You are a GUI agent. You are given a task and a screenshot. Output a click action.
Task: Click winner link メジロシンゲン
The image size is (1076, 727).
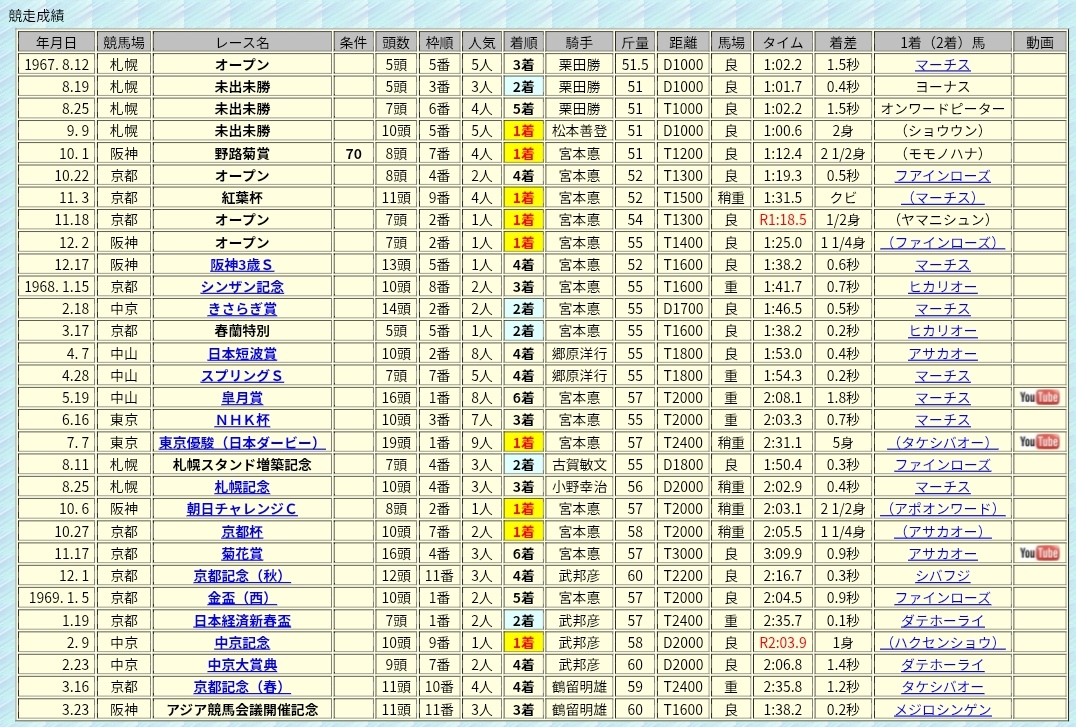click(x=942, y=709)
